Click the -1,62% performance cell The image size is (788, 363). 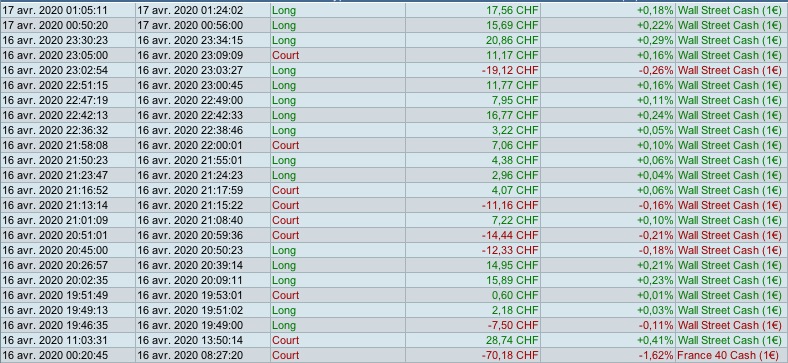pyautogui.click(x=656, y=355)
